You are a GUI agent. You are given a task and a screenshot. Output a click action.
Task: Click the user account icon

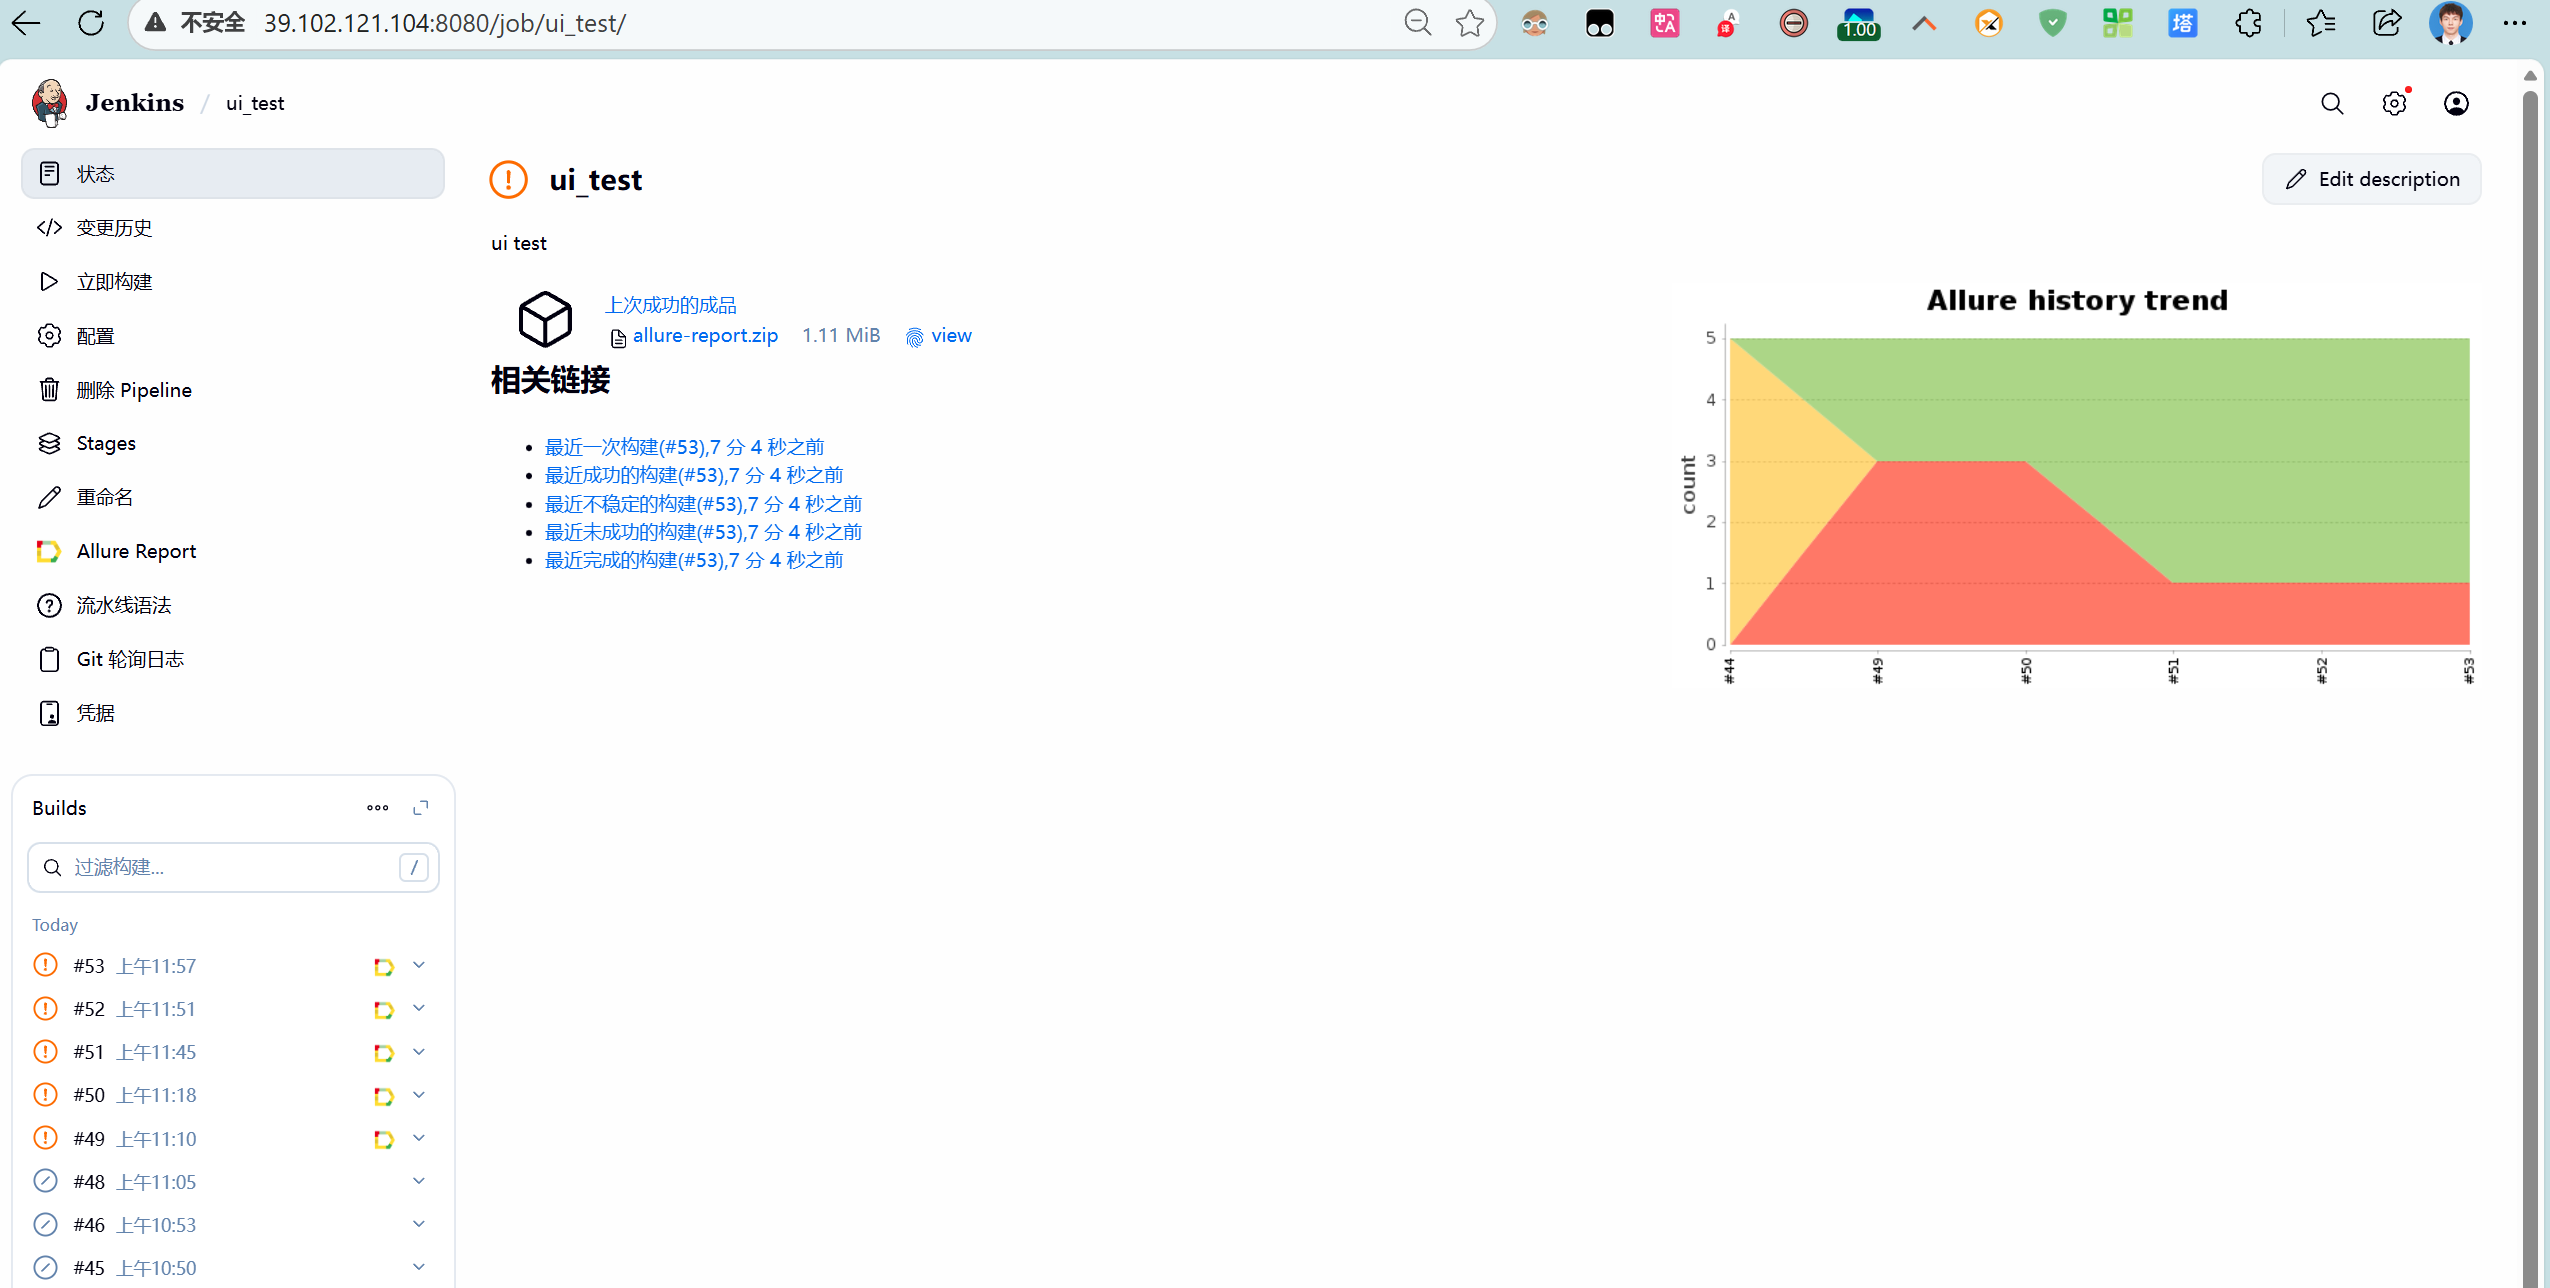(x=2456, y=104)
